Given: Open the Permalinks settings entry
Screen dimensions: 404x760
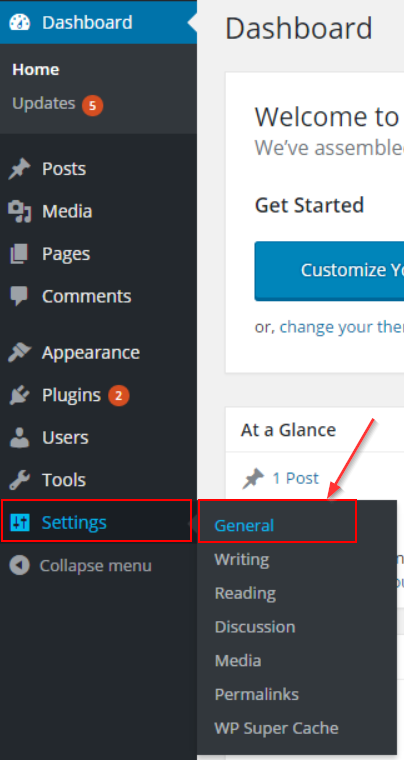Looking at the screenshot, I should pos(257,694).
